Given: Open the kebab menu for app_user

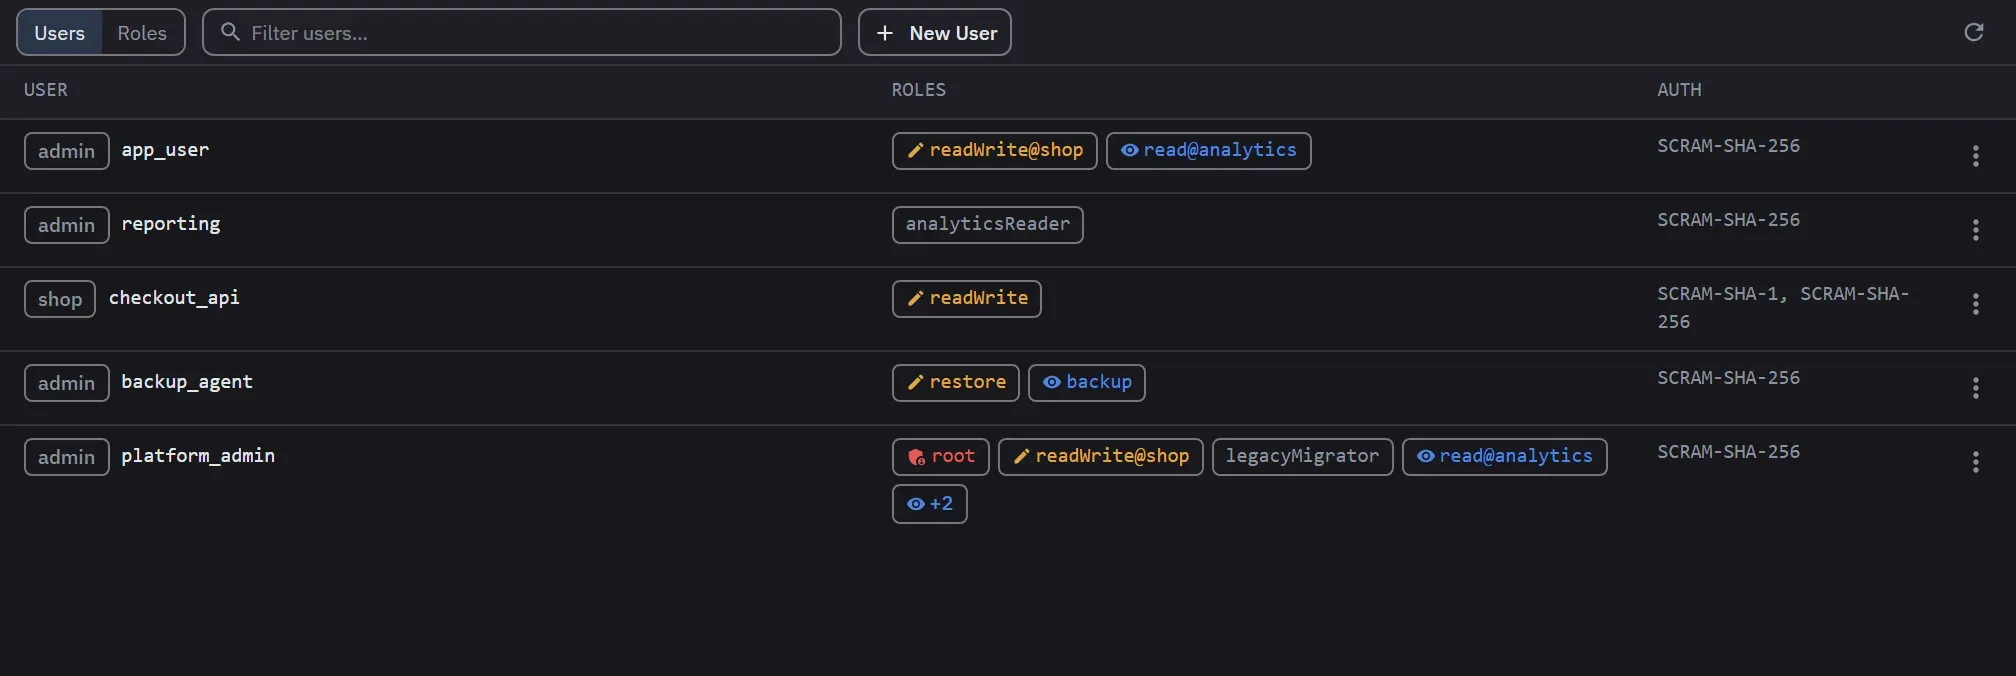Looking at the screenshot, I should pyautogui.click(x=1975, y=156).
